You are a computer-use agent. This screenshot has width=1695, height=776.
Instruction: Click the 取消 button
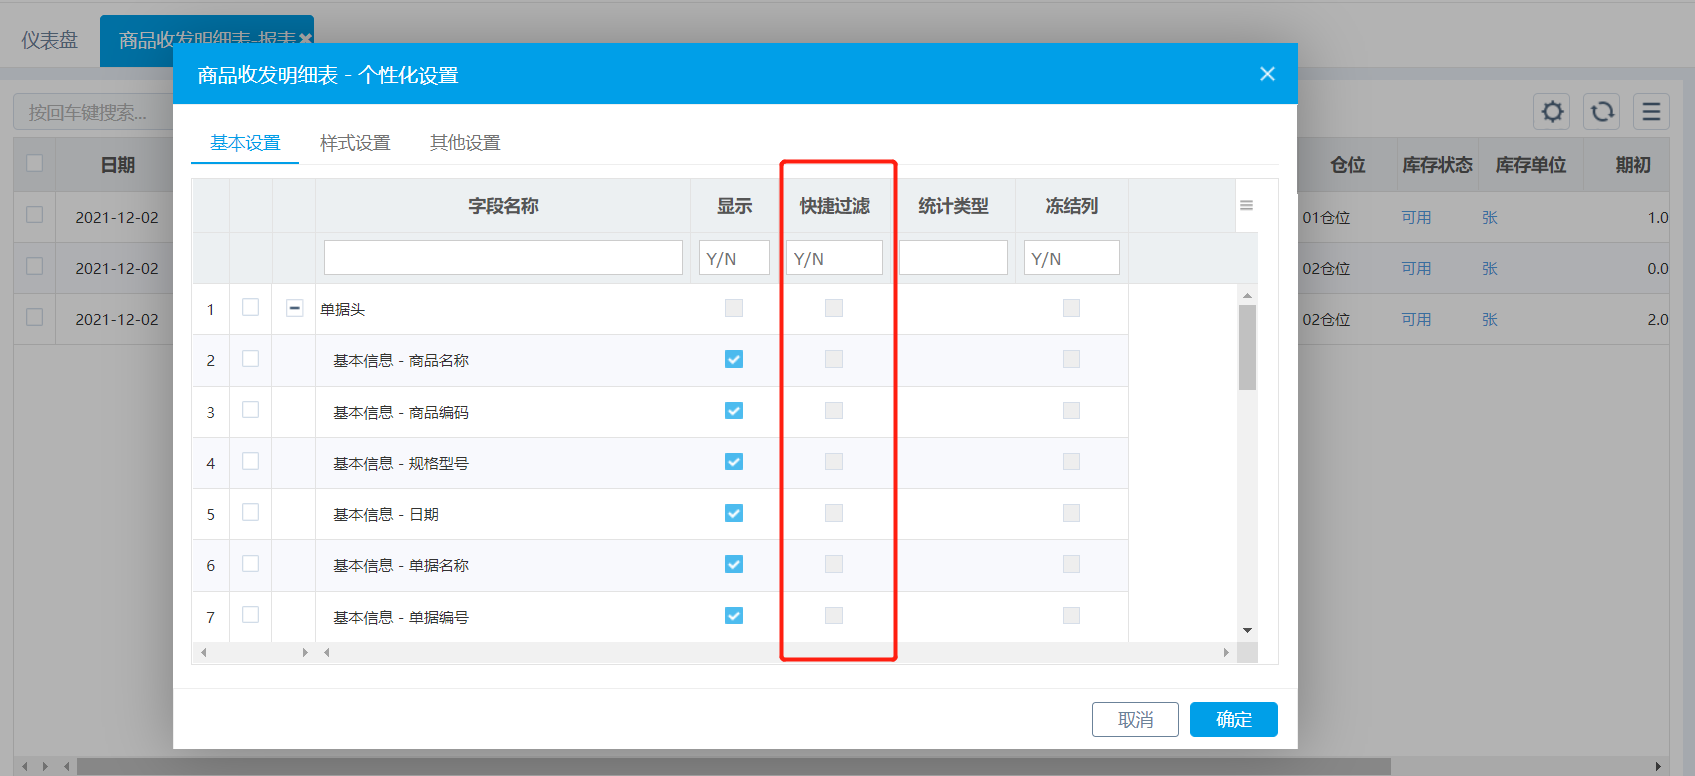(1135, 719)
